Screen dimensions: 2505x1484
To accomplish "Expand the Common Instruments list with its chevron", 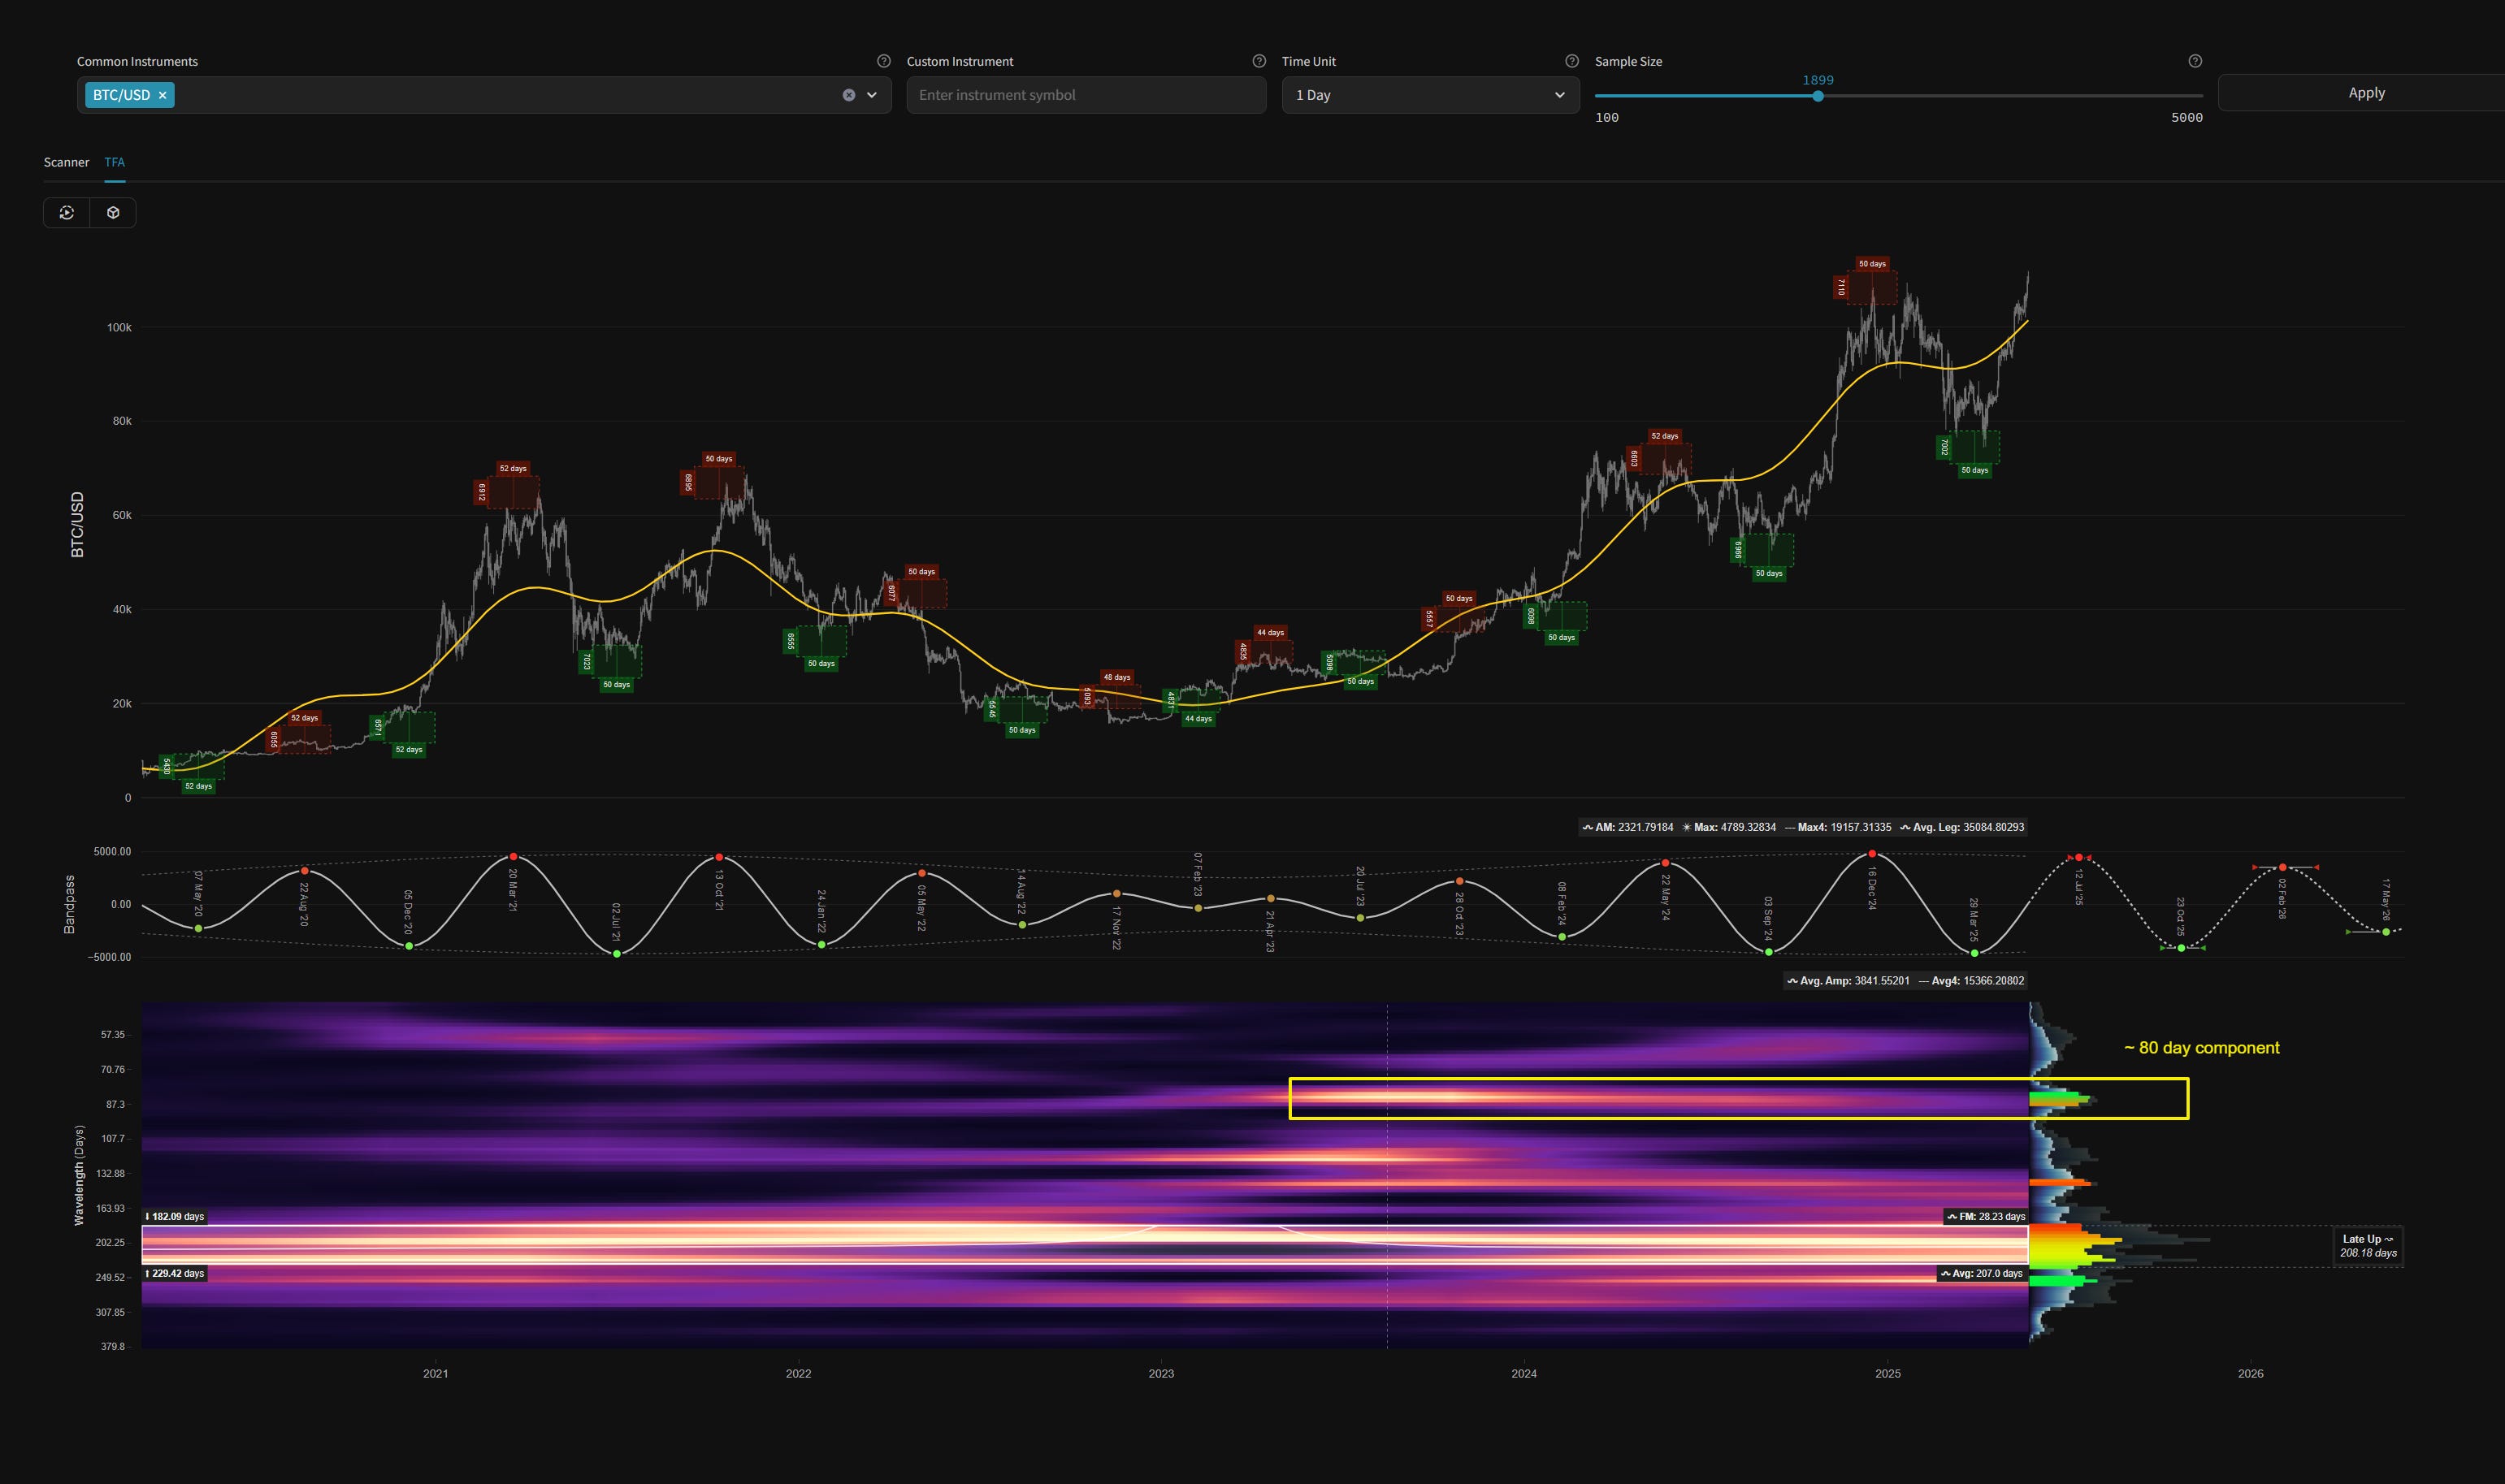I will tap(871, 94).
